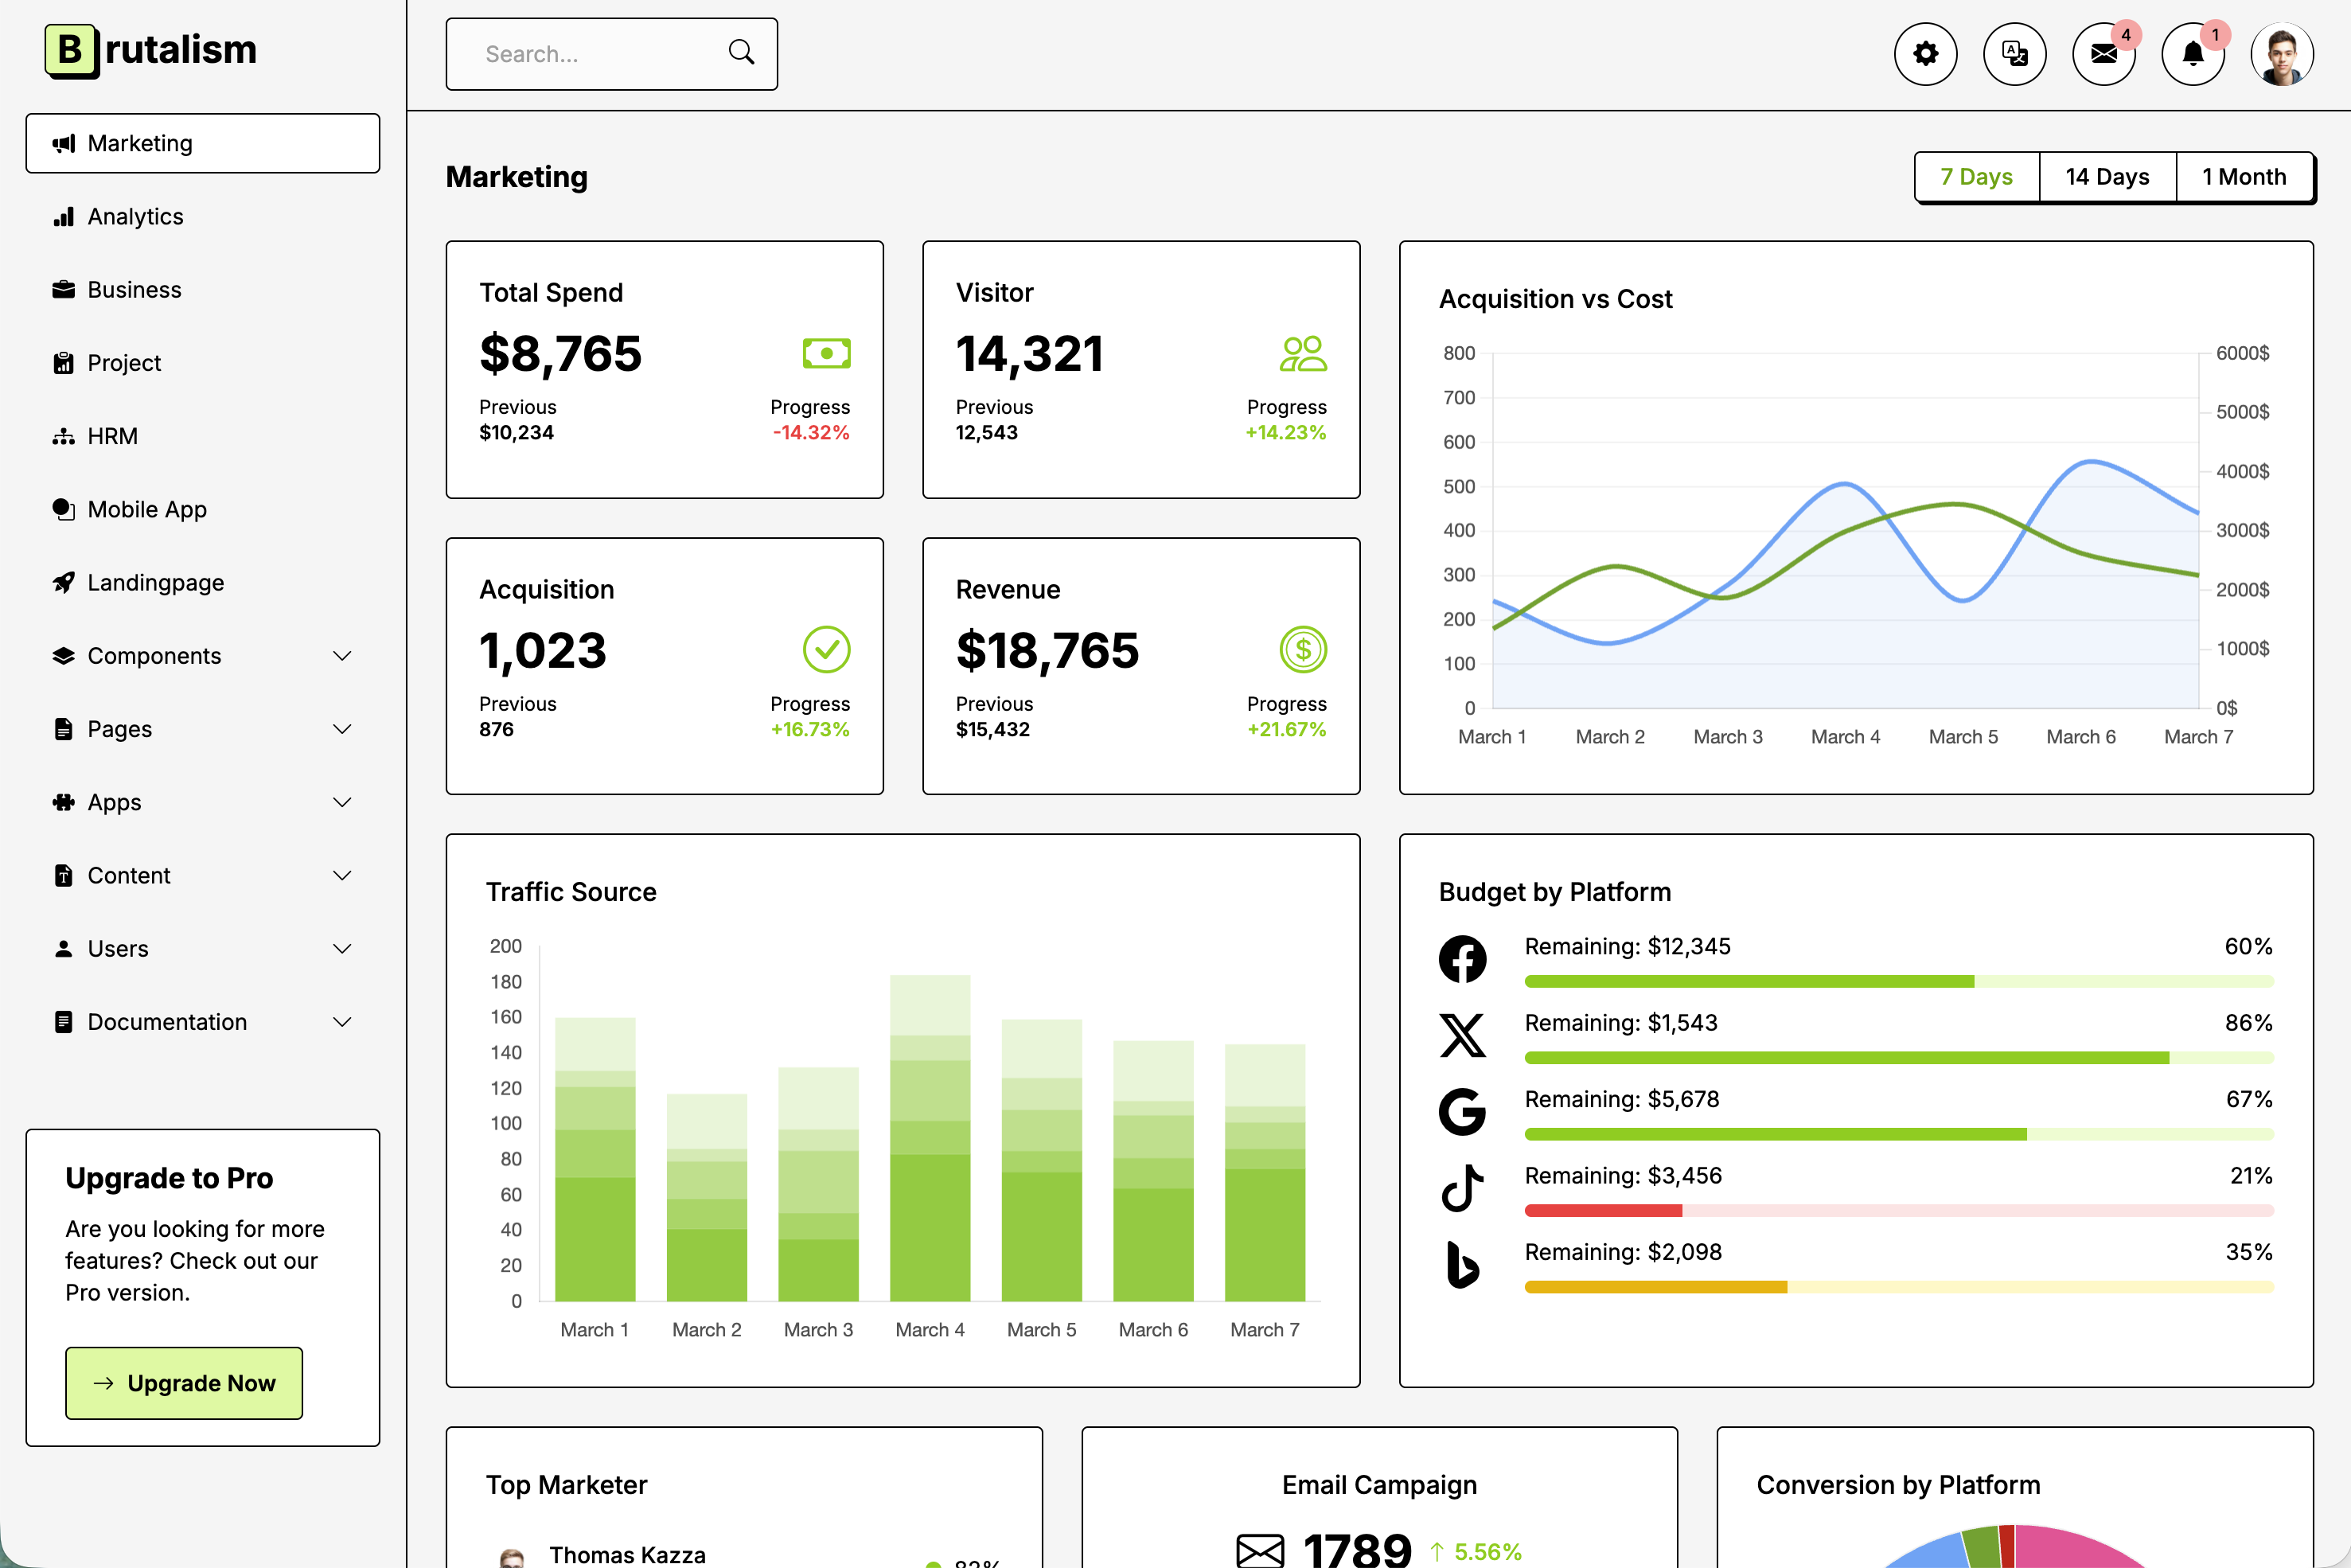This screenshot has height=1568, width=2351.
Task: Click the Remaining: $1,543 label
Action: point(1620,1023)
